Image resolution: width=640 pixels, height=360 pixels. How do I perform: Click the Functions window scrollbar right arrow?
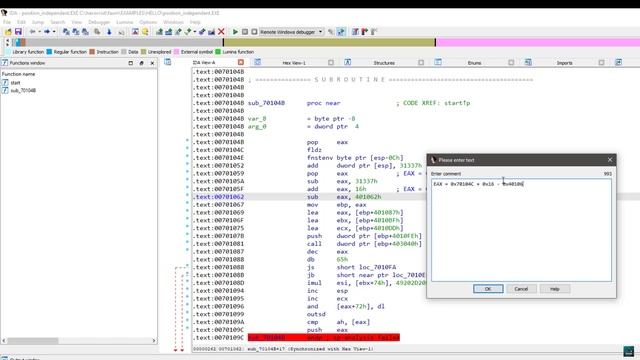tap(154, 340)
